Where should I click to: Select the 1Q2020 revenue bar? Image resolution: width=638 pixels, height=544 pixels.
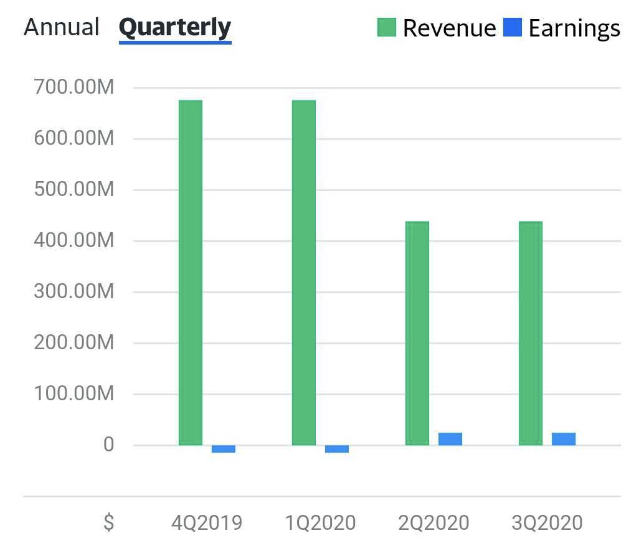[304, 272]
